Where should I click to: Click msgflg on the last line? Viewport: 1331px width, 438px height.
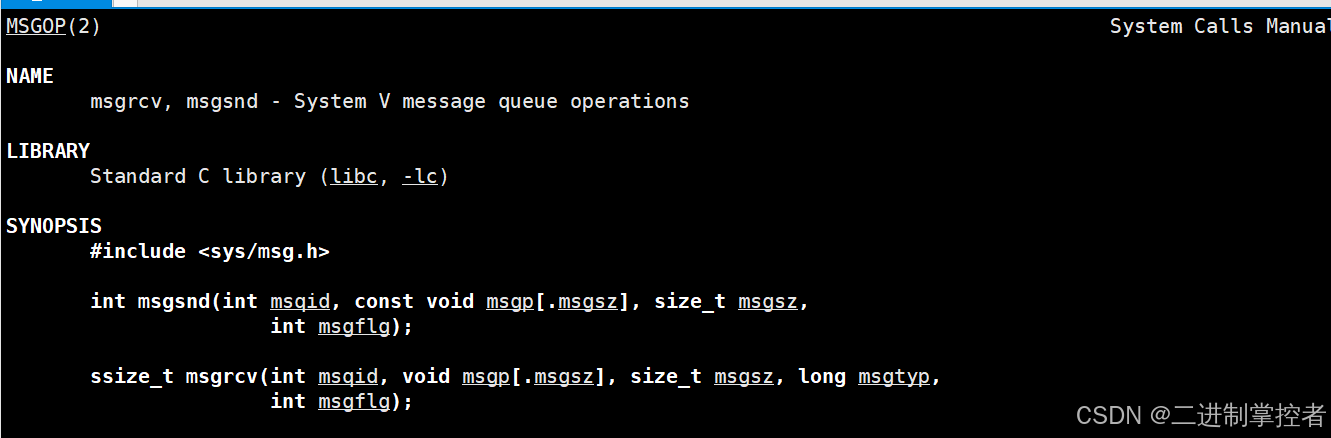click(x=354, y=402)
